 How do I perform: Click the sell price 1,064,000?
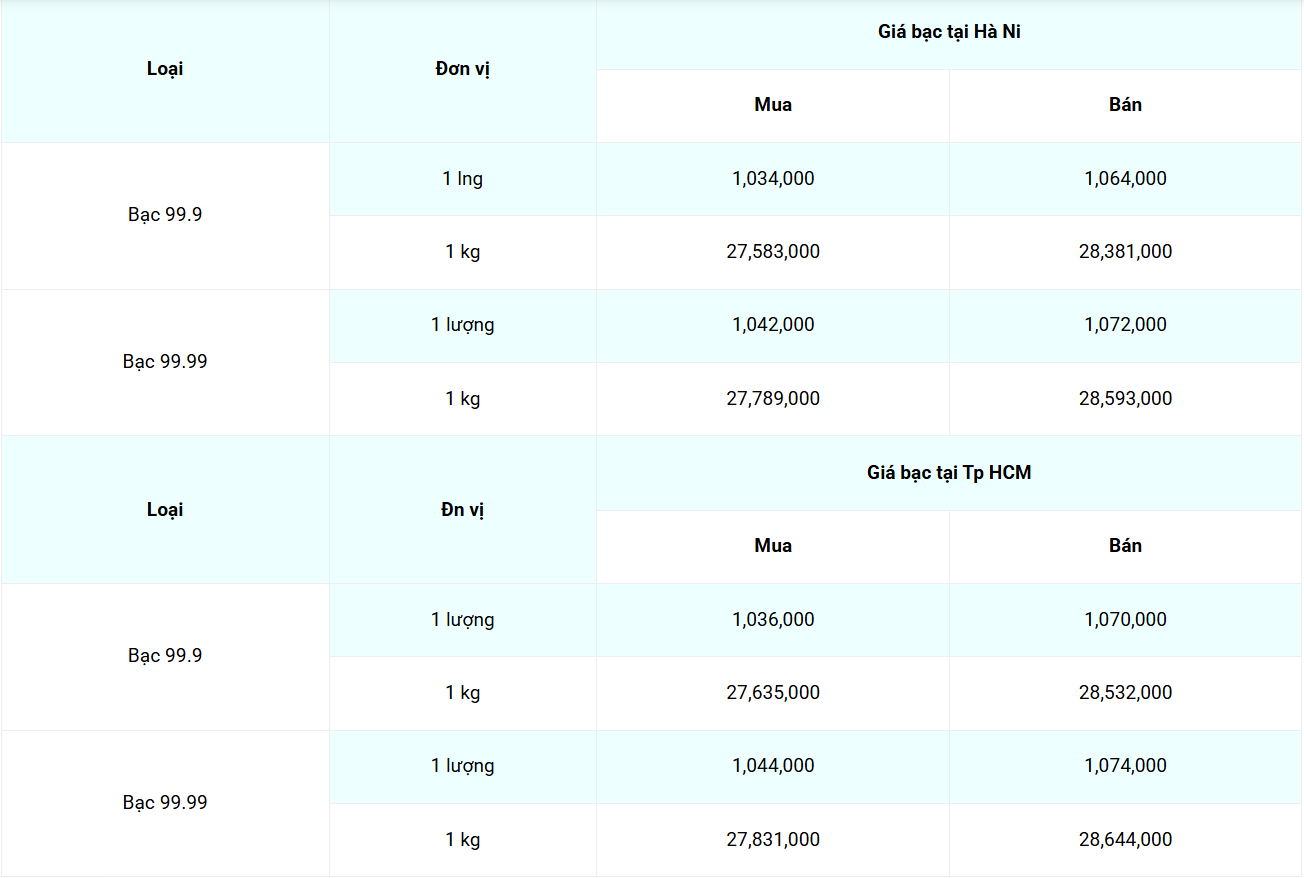(x=1125, y=179)
